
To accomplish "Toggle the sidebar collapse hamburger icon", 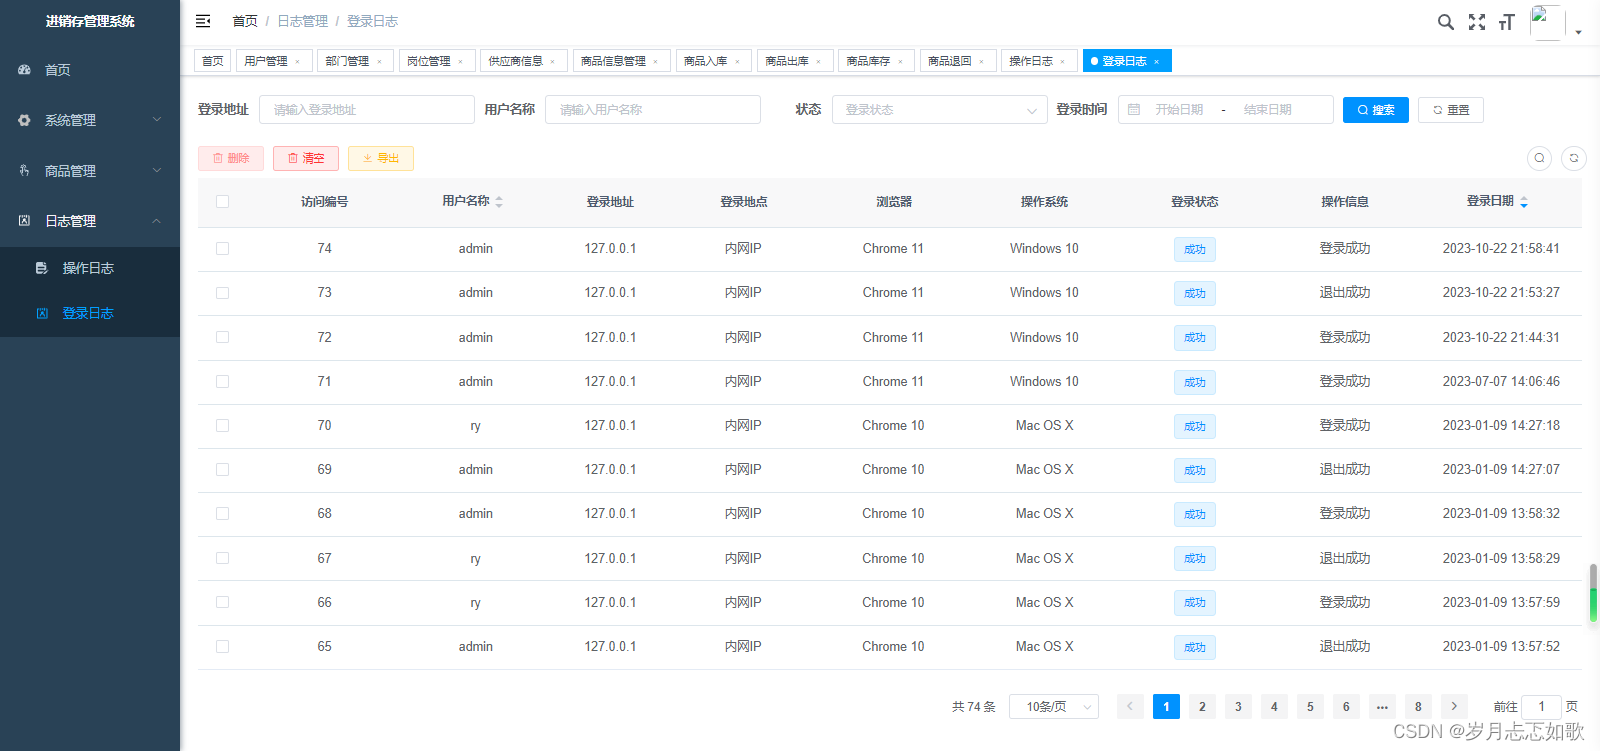I will pos(203,21).
